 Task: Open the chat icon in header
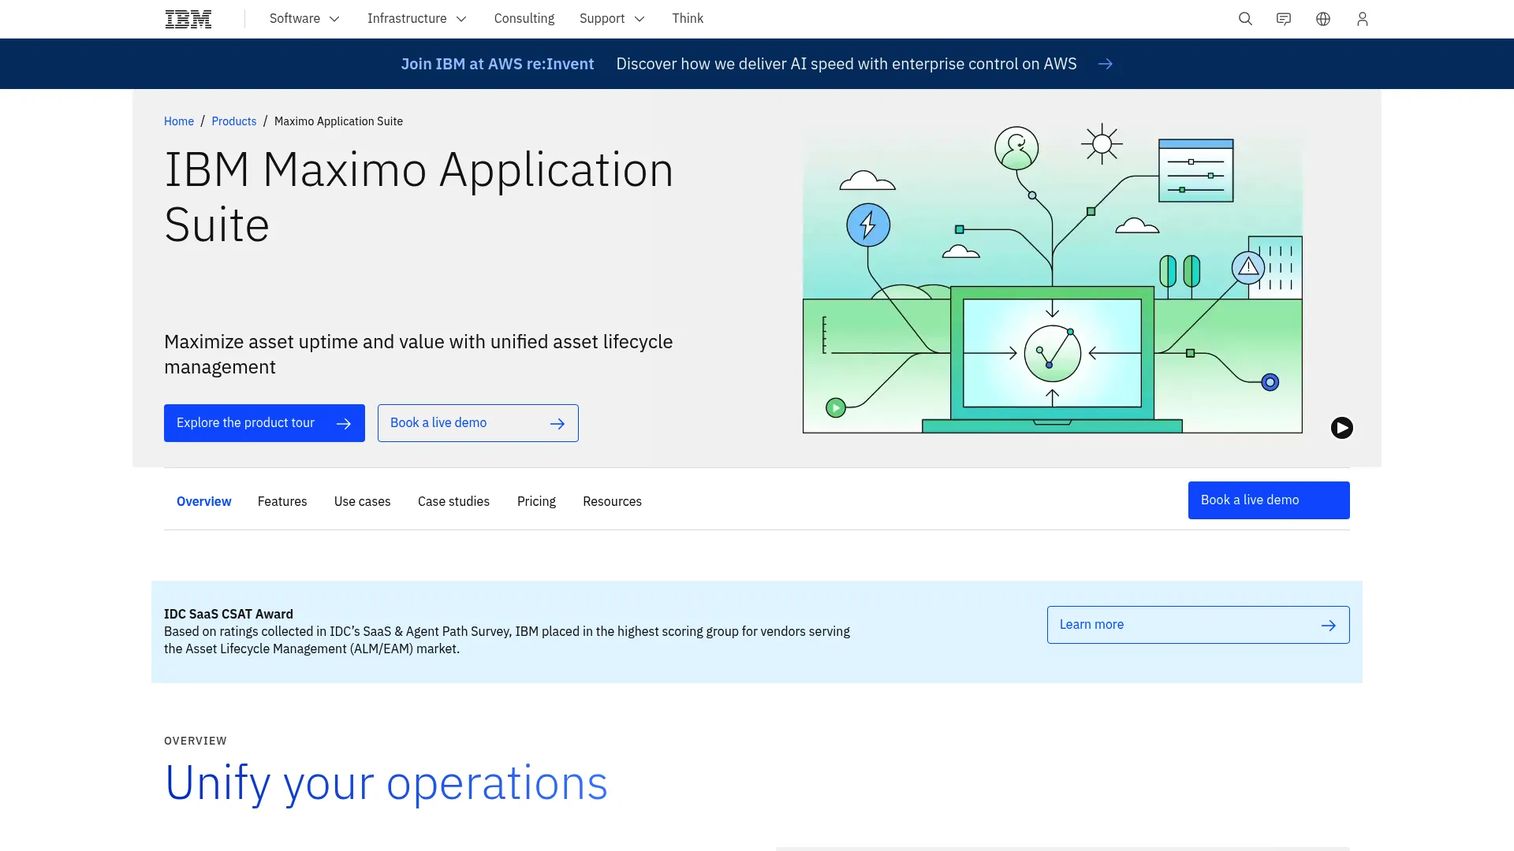[1284, 19]
